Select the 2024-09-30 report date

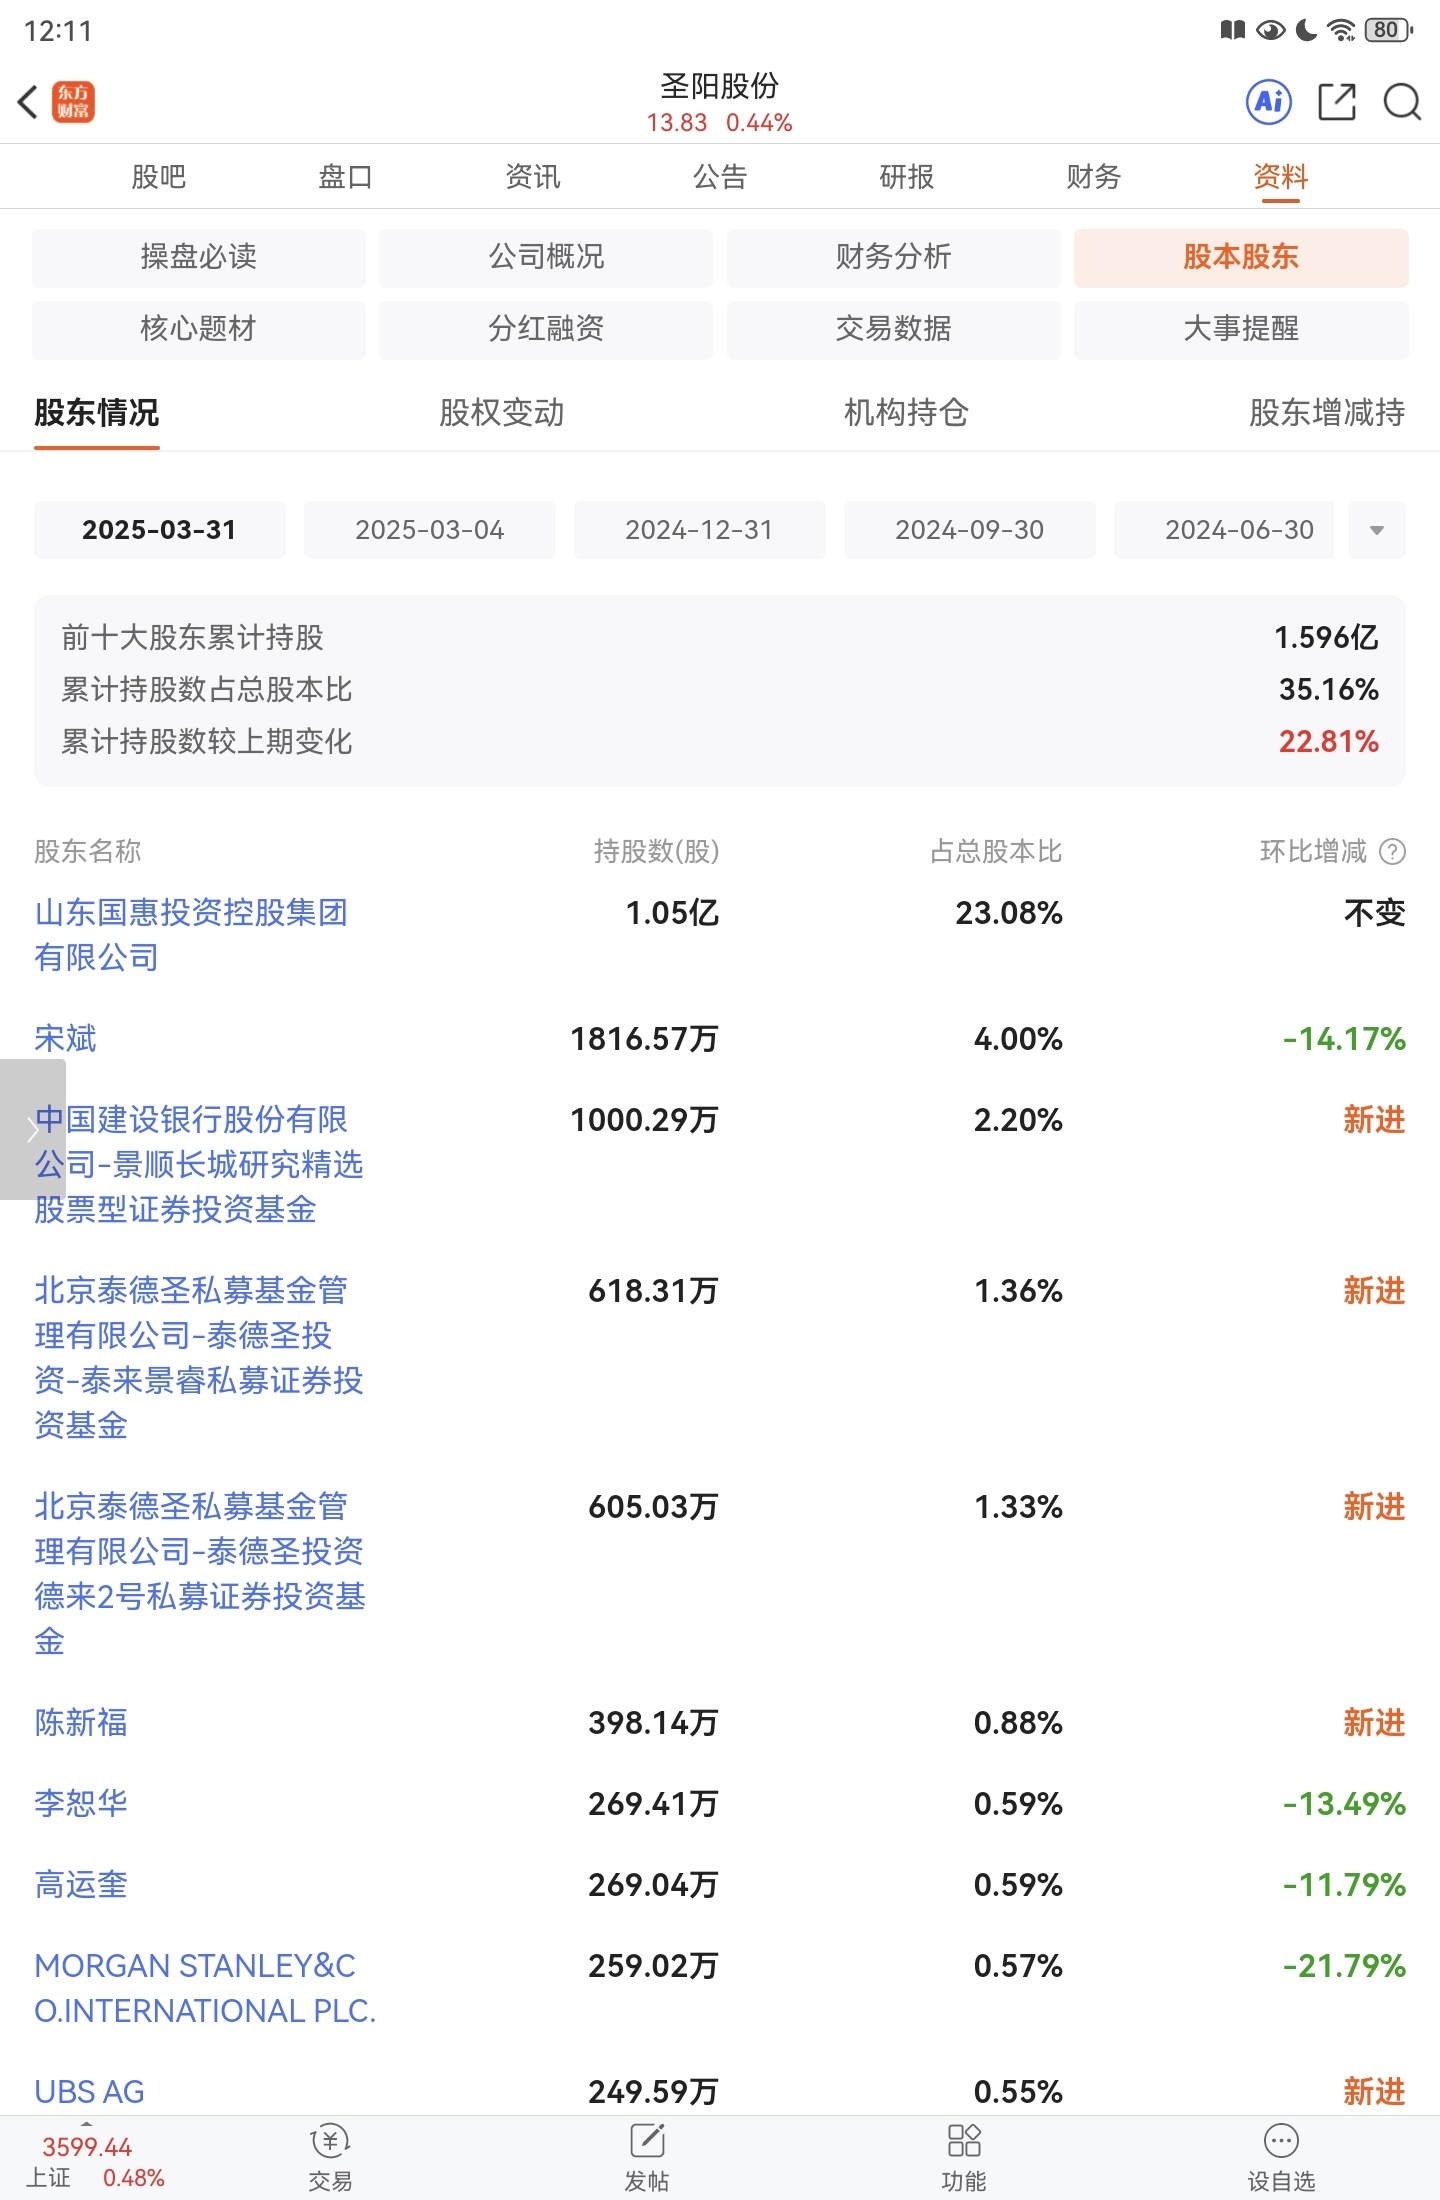[x=970, y=530]
